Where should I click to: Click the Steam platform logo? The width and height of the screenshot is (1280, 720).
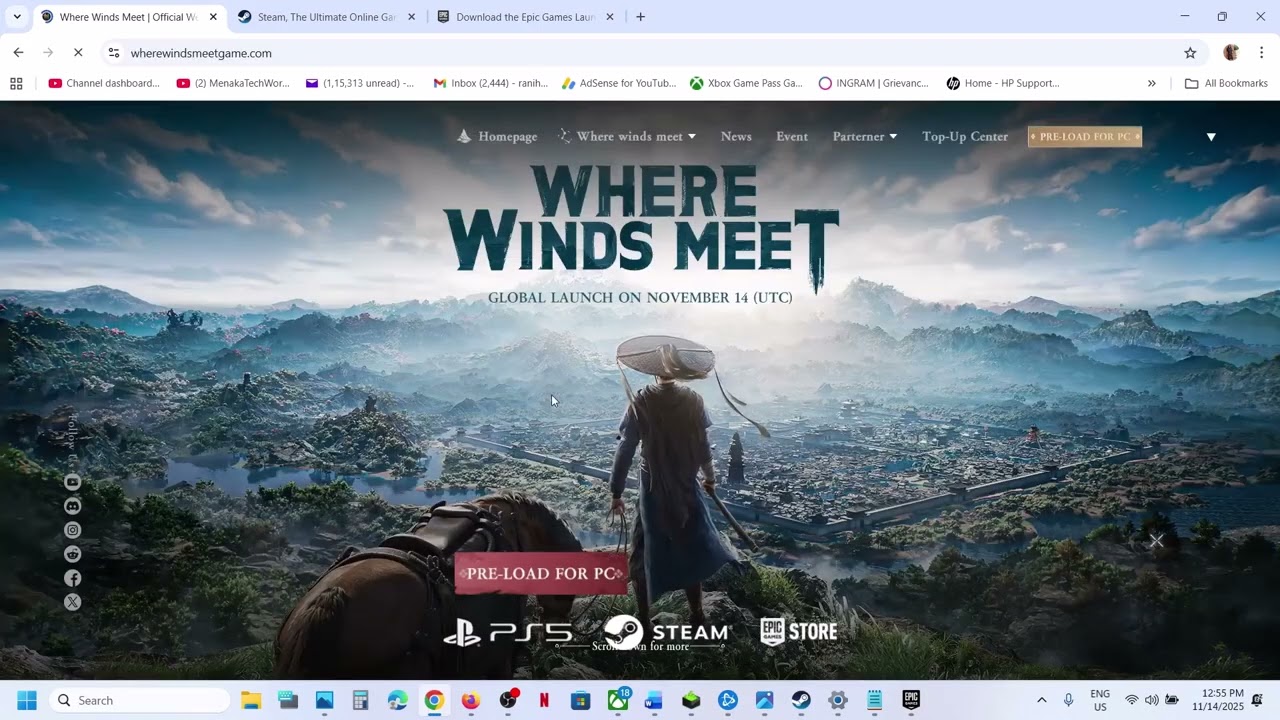(667, 632)
